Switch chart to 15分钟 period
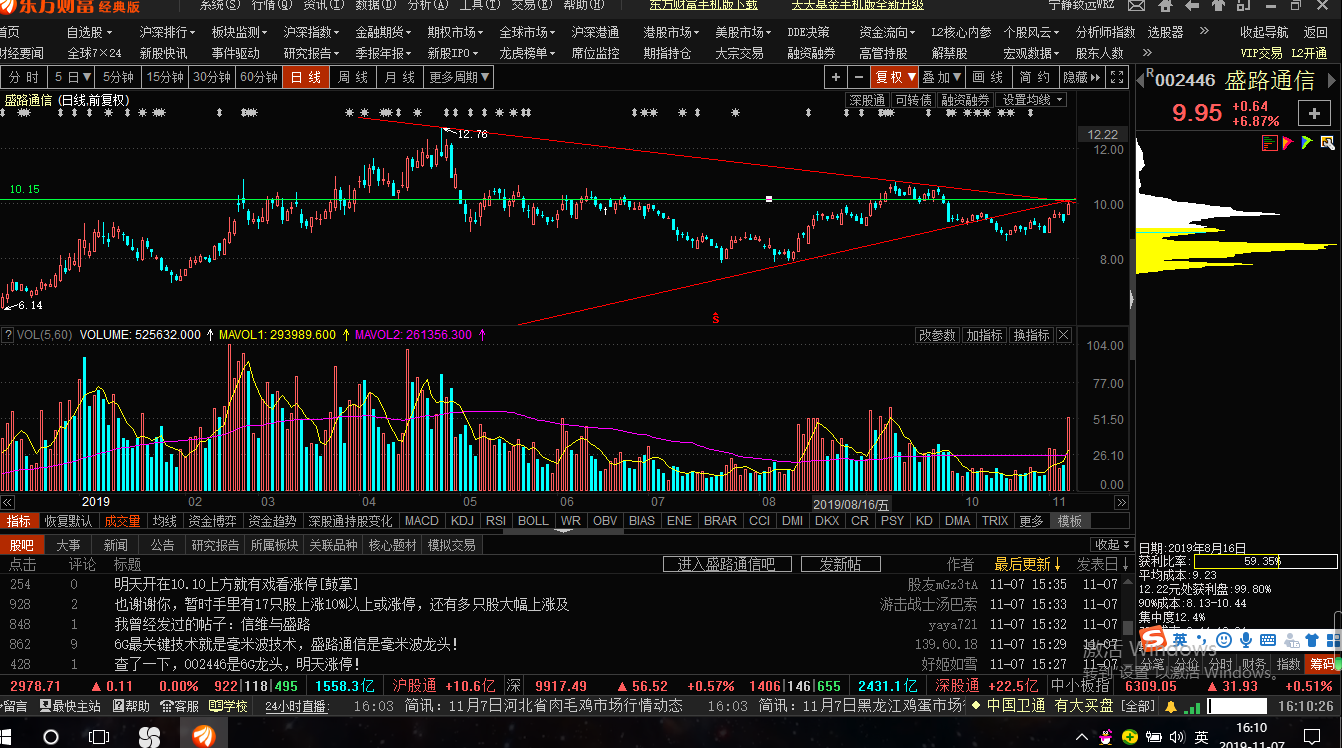 click(x=165, y=77)
